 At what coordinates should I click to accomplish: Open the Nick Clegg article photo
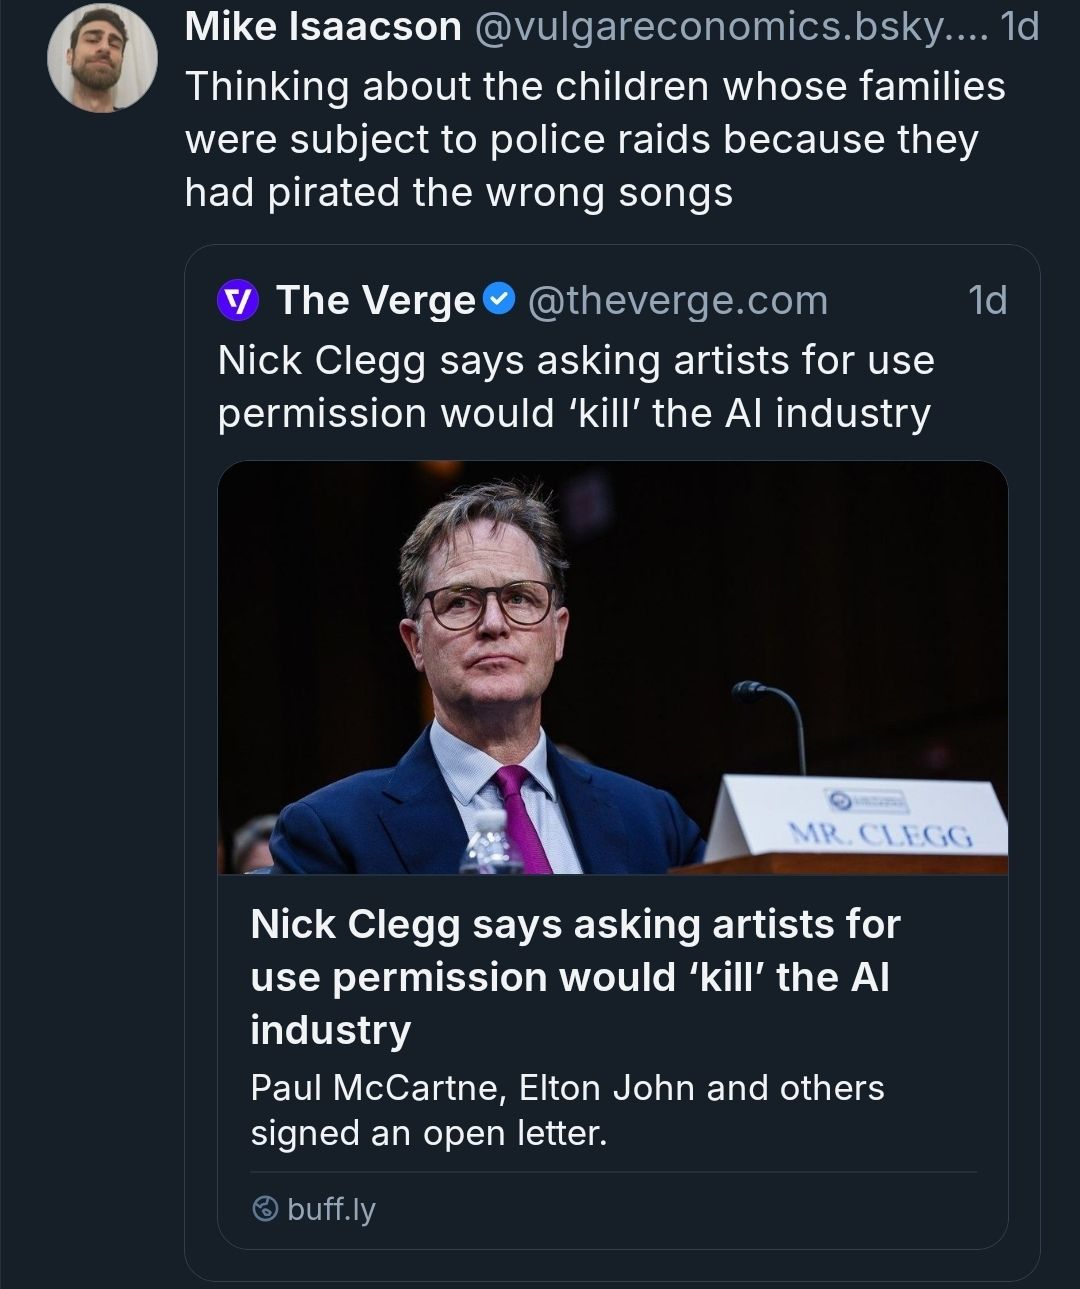coord(612,667)
